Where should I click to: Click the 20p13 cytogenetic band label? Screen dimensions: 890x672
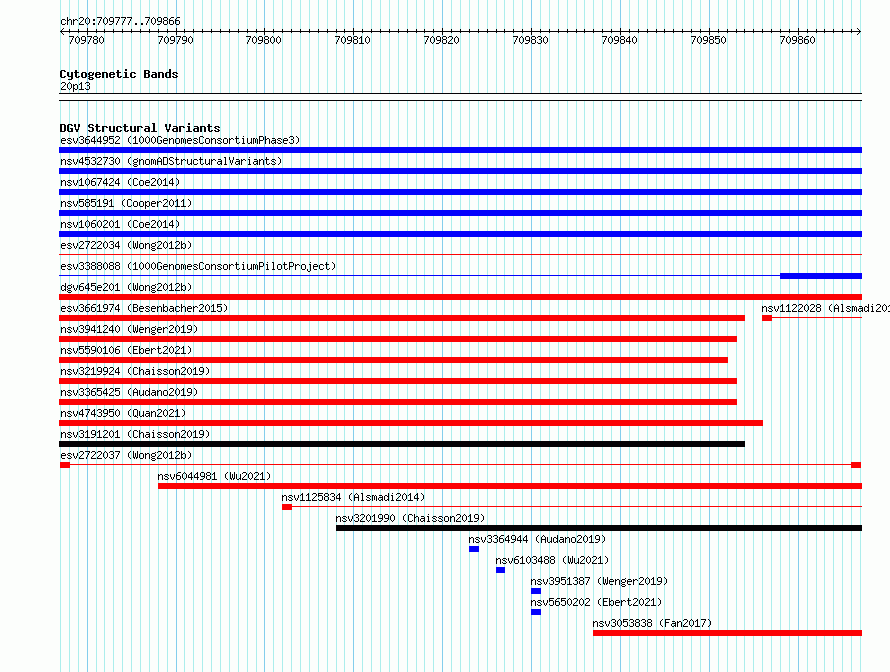(x=75, y=86)
